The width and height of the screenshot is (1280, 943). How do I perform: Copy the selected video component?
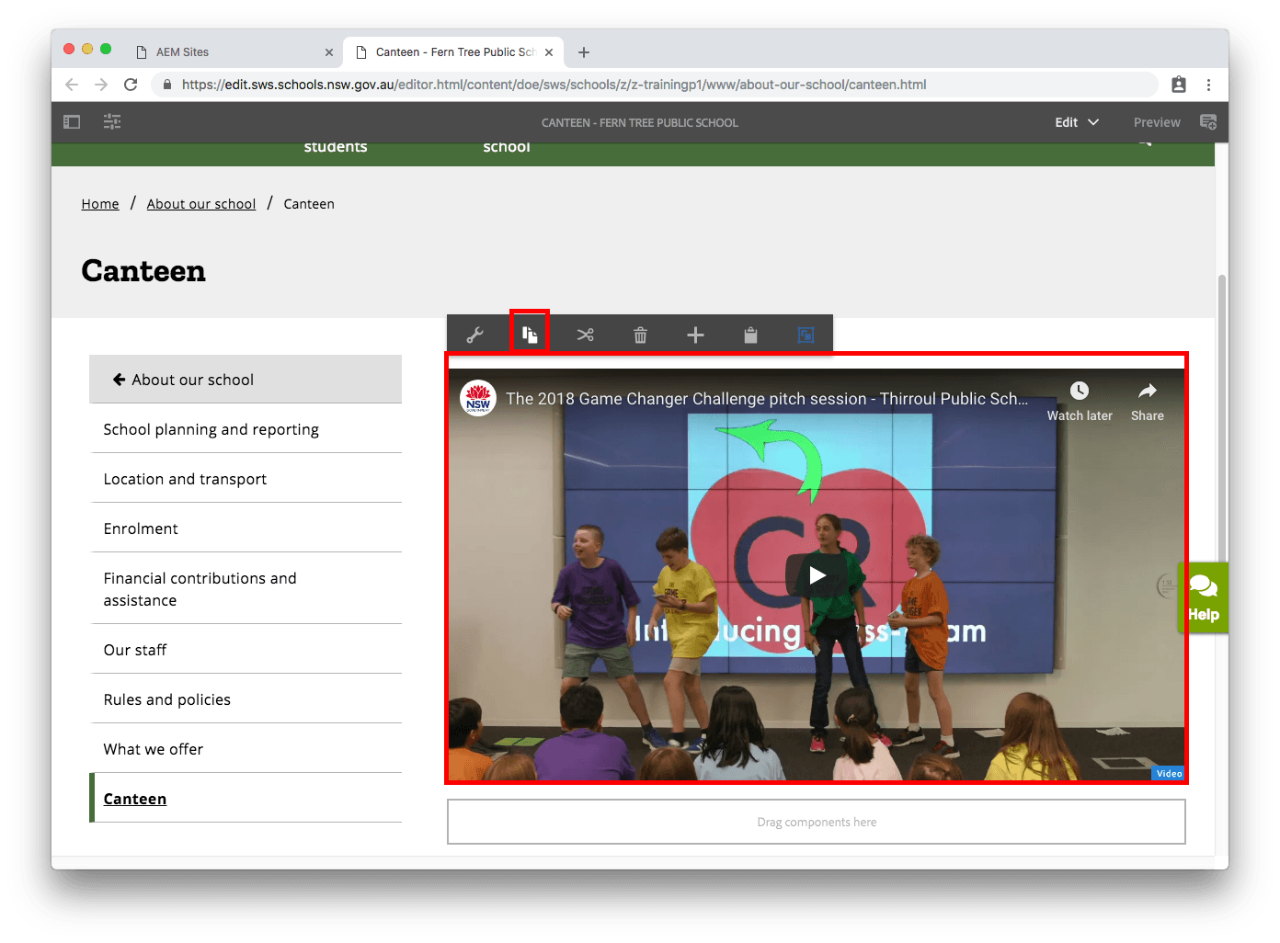click(530, 335)
